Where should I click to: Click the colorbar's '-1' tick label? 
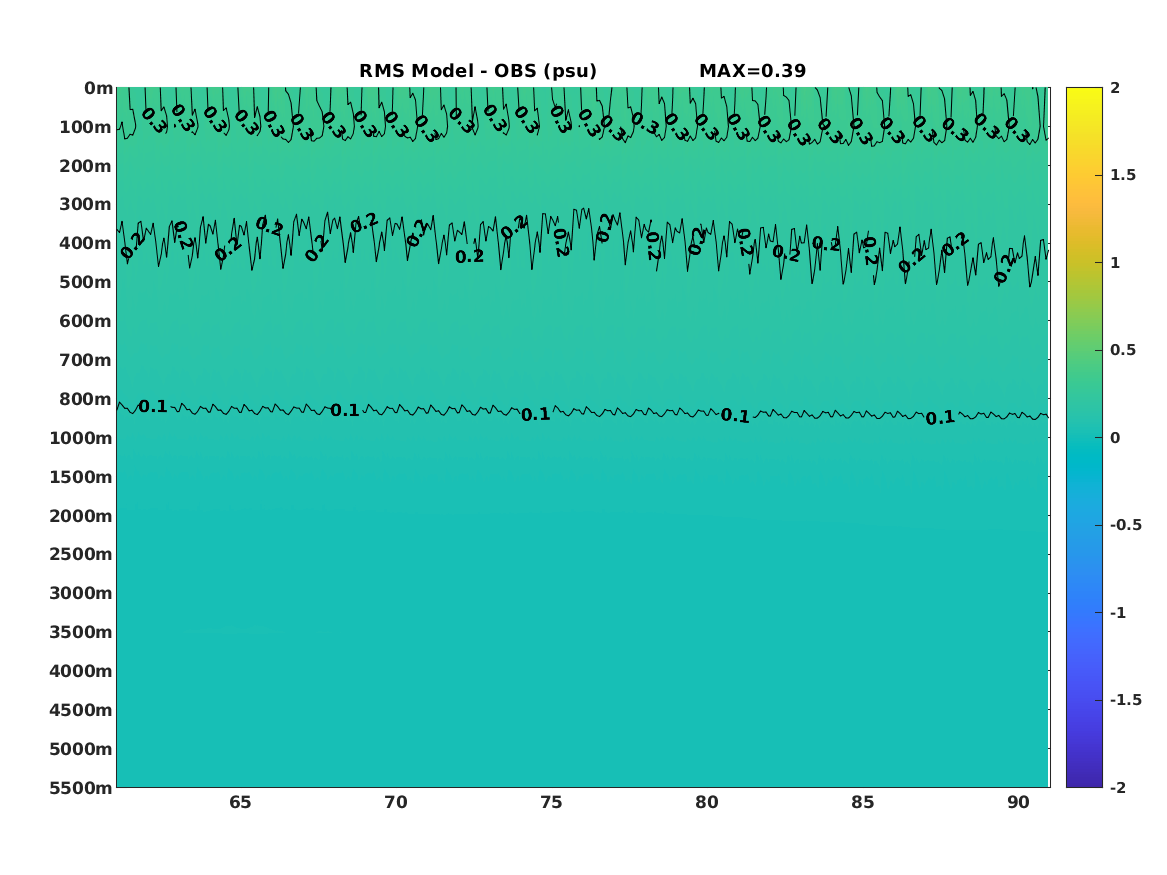[x=1118, y=612]
